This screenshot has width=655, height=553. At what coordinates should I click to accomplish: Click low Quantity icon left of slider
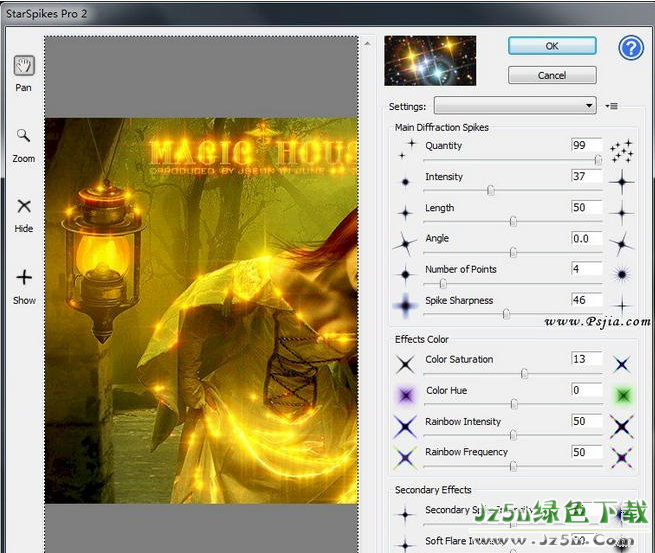pyautogui.click(x=407, y=149)
